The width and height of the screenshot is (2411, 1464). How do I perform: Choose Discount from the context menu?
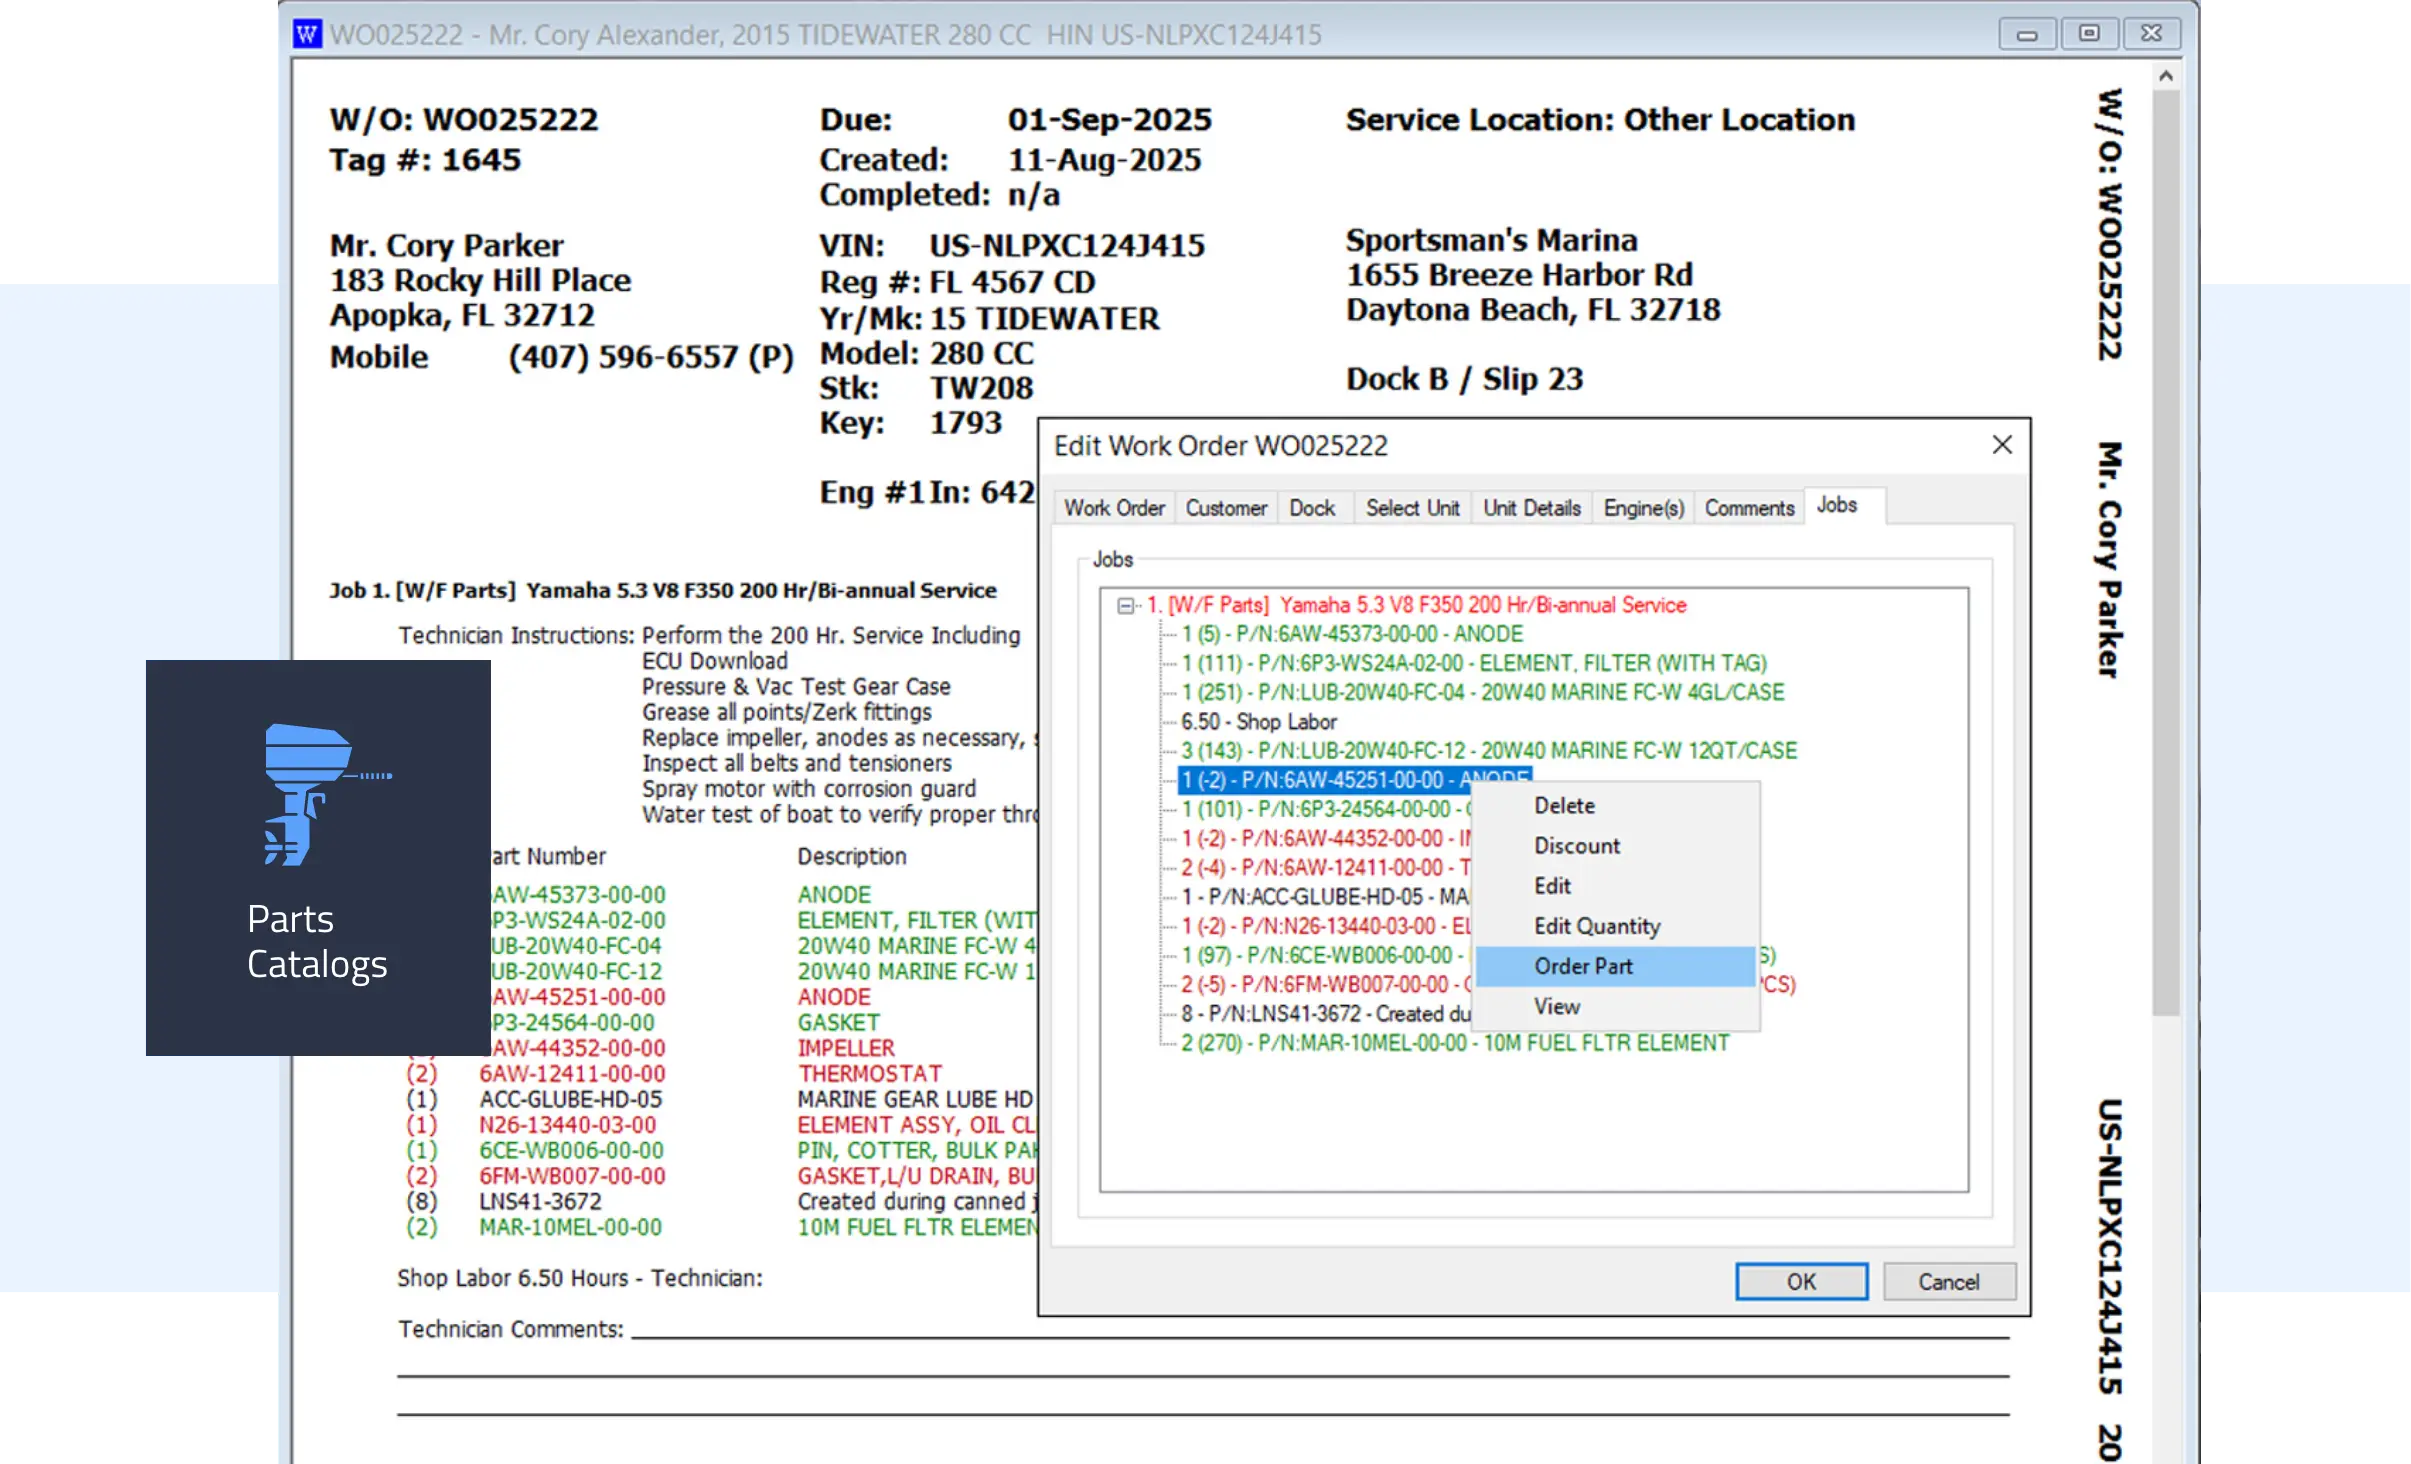click(1576, 845)
